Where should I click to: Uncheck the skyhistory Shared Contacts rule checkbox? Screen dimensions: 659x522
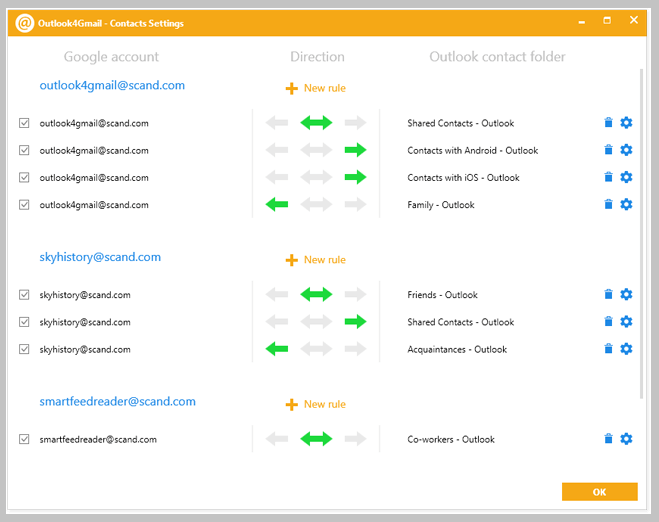tap(24, 322)
